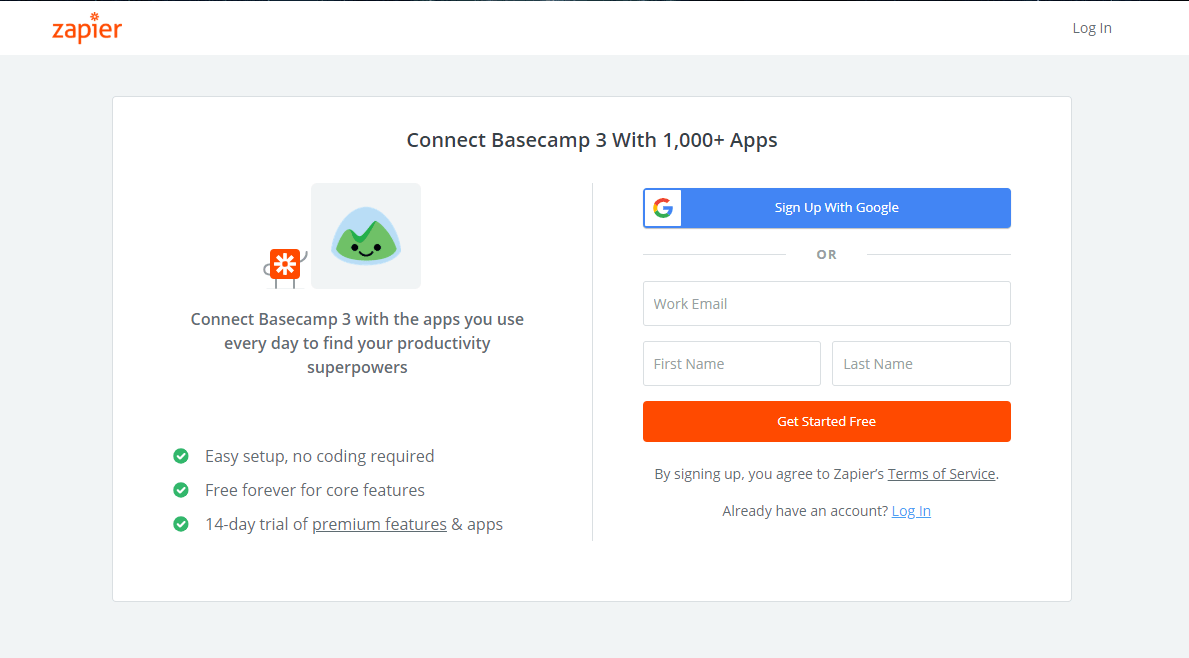Click the orange Zapier mascot icon
This screenshot has height=658, width=1189.
click(x=285, y=268)
